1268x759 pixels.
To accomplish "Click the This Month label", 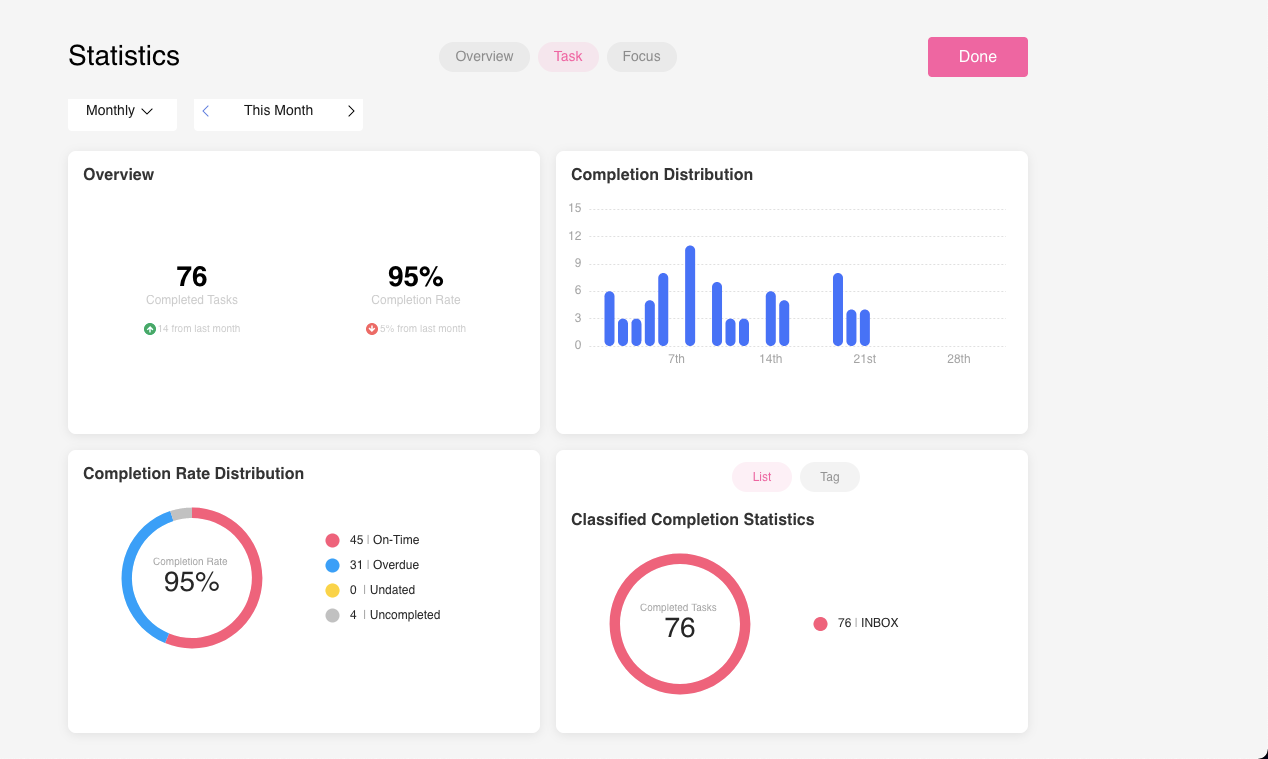I will [279, 110].
